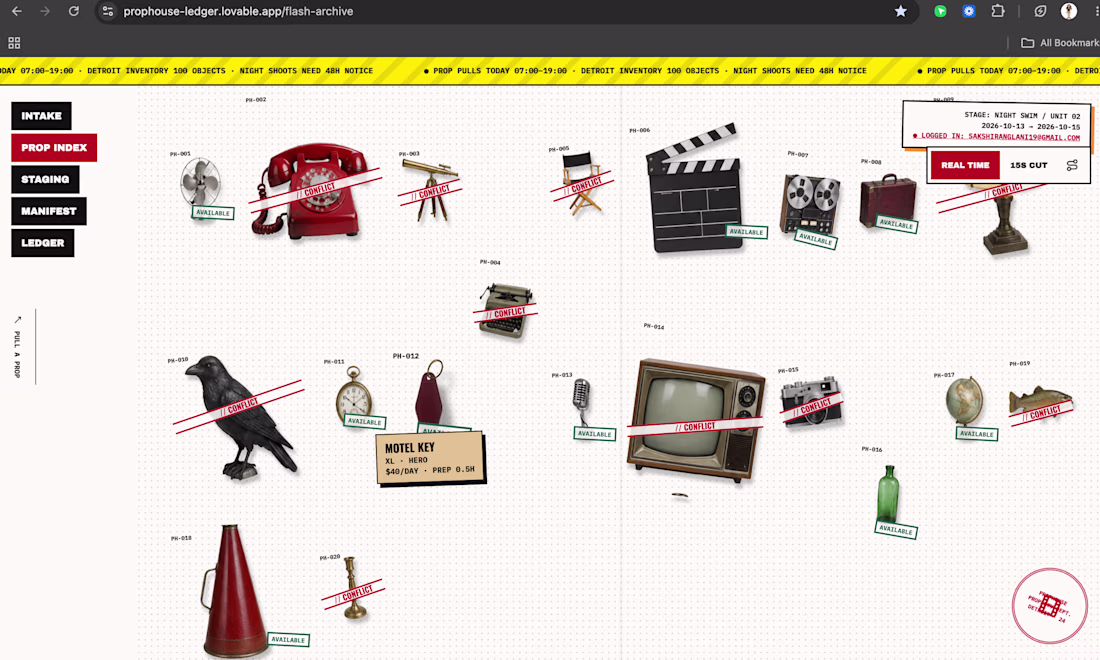Choose the clapperboard prop
Viewport: 1100px width, 660px height.
693,189
